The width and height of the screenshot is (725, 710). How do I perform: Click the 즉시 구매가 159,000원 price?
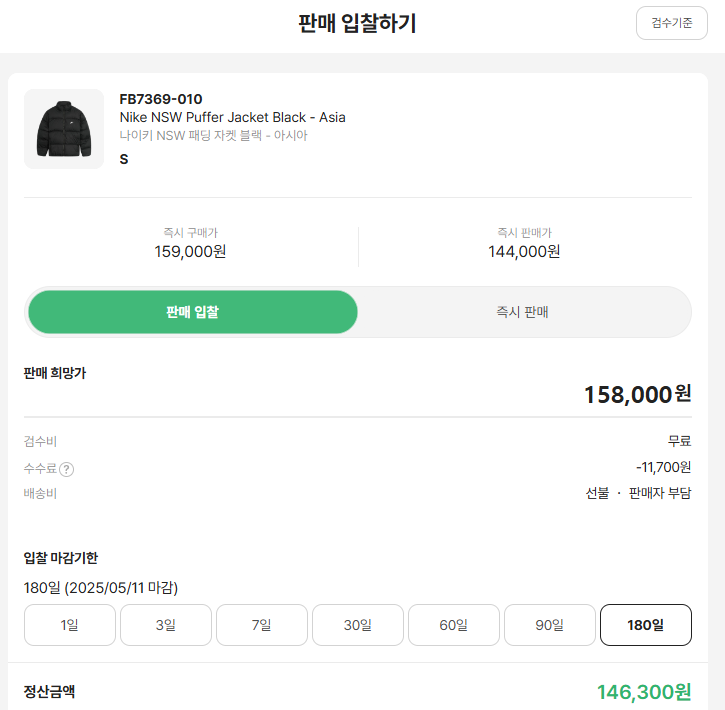(190, 251)
